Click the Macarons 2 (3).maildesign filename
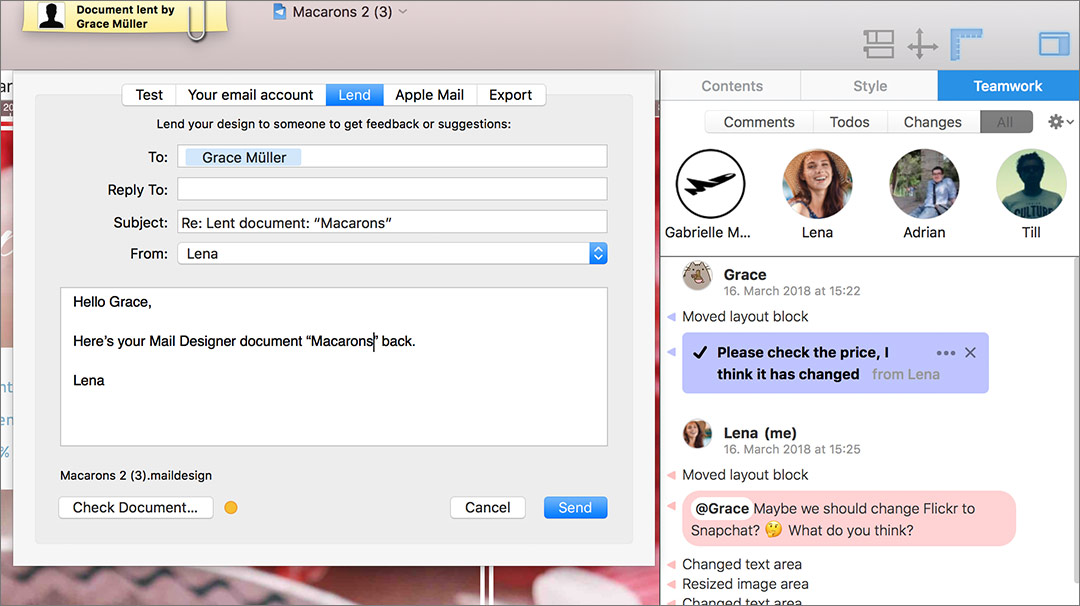This screenshot has width=1080, height=606. point(136,475)
